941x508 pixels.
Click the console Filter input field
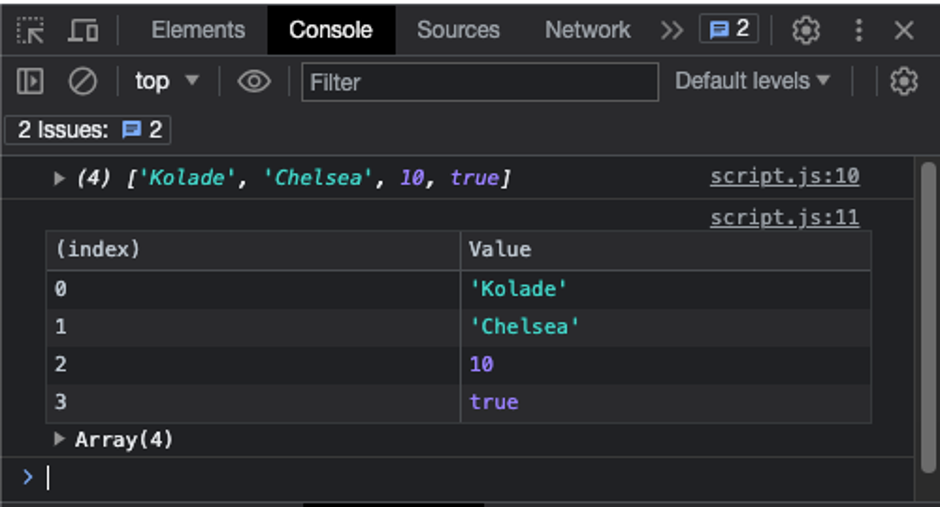(480, 82)
